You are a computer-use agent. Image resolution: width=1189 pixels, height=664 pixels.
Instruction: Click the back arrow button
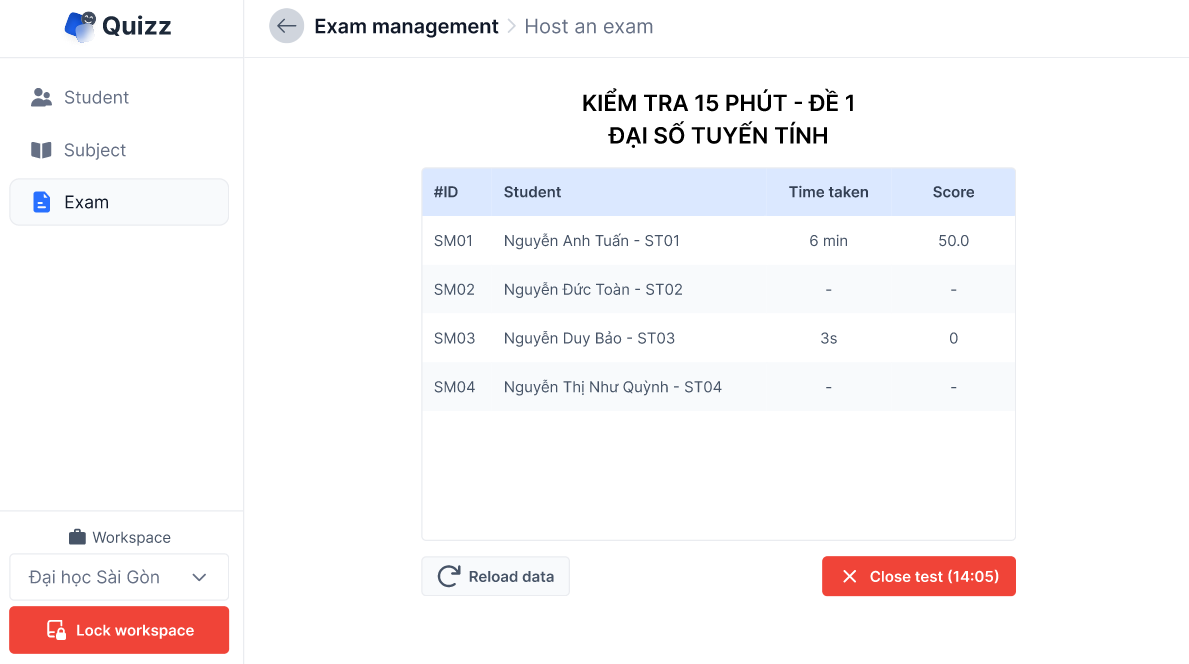[x=286, y=26]
